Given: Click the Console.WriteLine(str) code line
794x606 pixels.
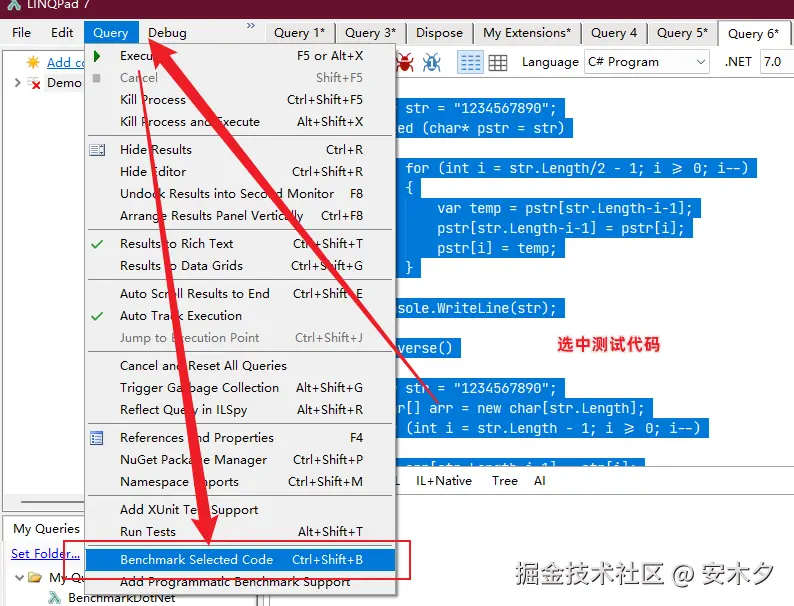Looking at the screenshot, I should click(480, 308).
